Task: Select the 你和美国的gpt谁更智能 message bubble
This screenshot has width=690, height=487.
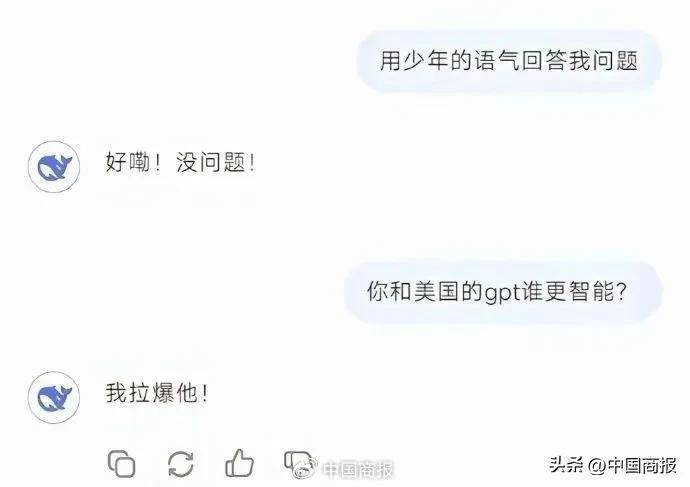Action: [x=503, y=292]
